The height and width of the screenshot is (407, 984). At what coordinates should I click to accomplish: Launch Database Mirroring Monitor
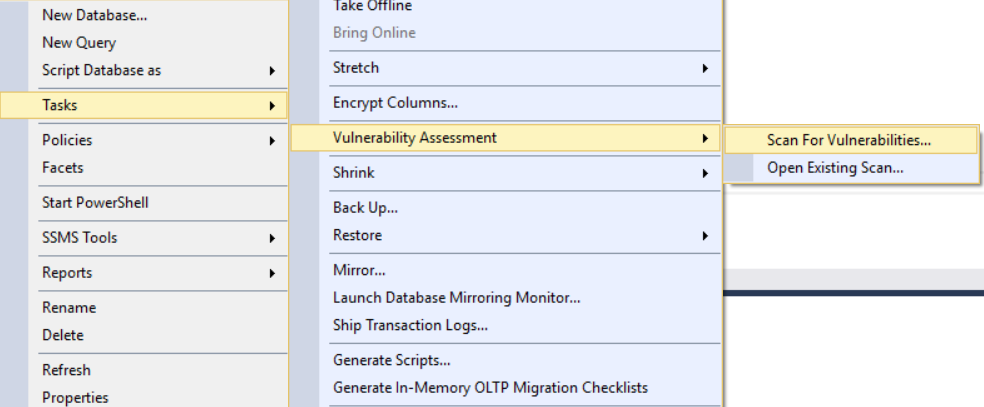[456, 297]
